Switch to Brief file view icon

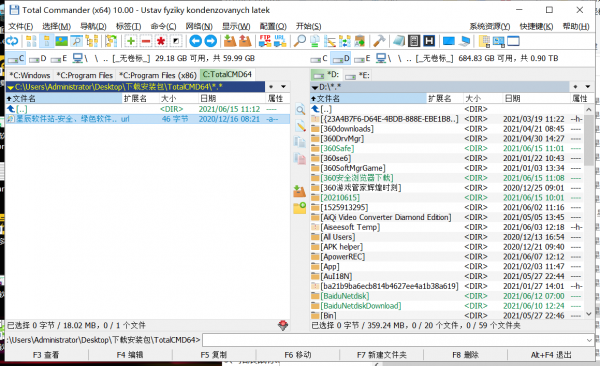pyautogui.click(x=31, y=41)
